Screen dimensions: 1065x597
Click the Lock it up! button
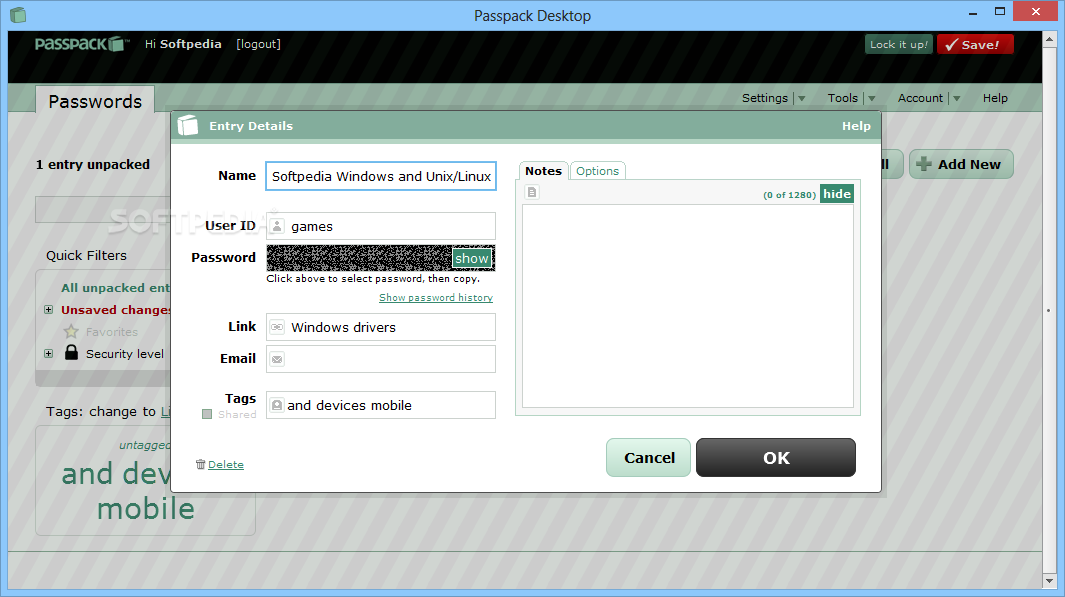tap(899, 44)
